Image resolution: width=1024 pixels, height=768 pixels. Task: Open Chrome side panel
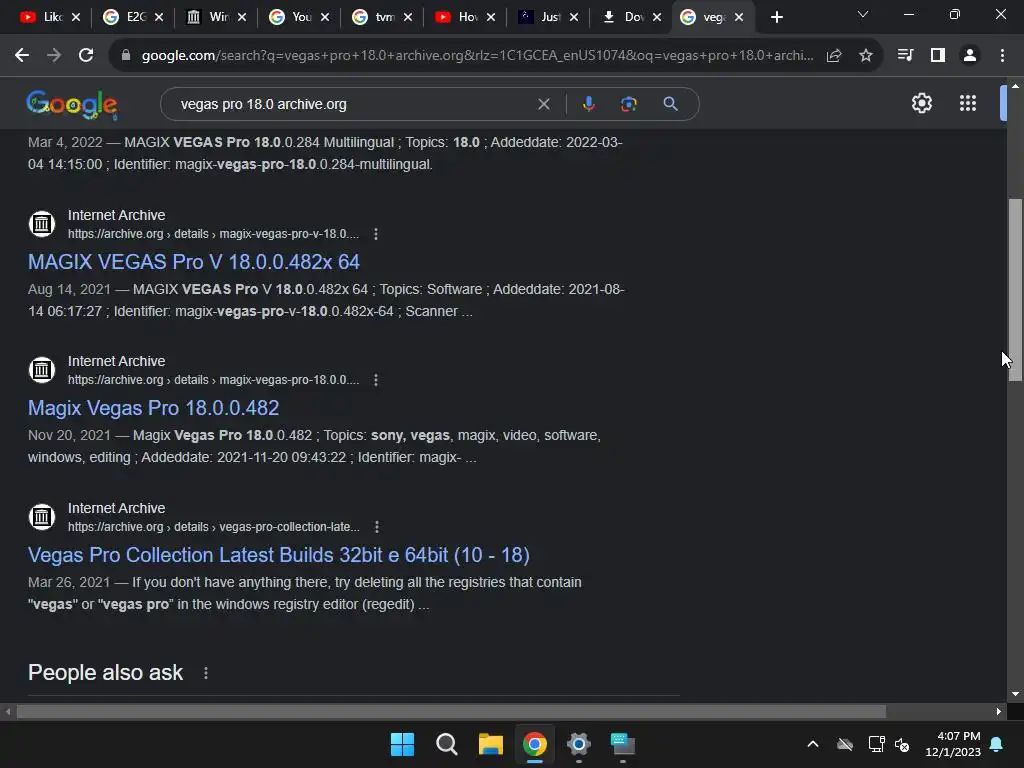938,56
